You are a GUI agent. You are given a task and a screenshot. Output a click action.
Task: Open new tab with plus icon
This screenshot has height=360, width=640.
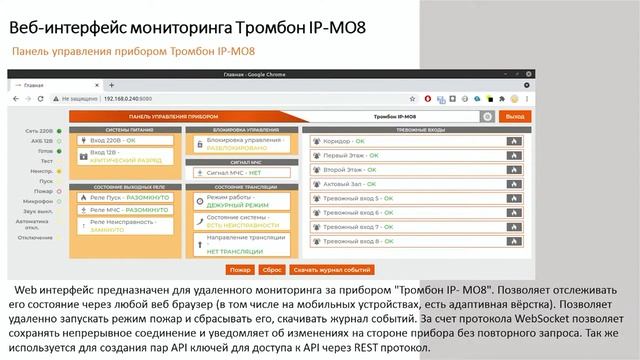point(111,85)
